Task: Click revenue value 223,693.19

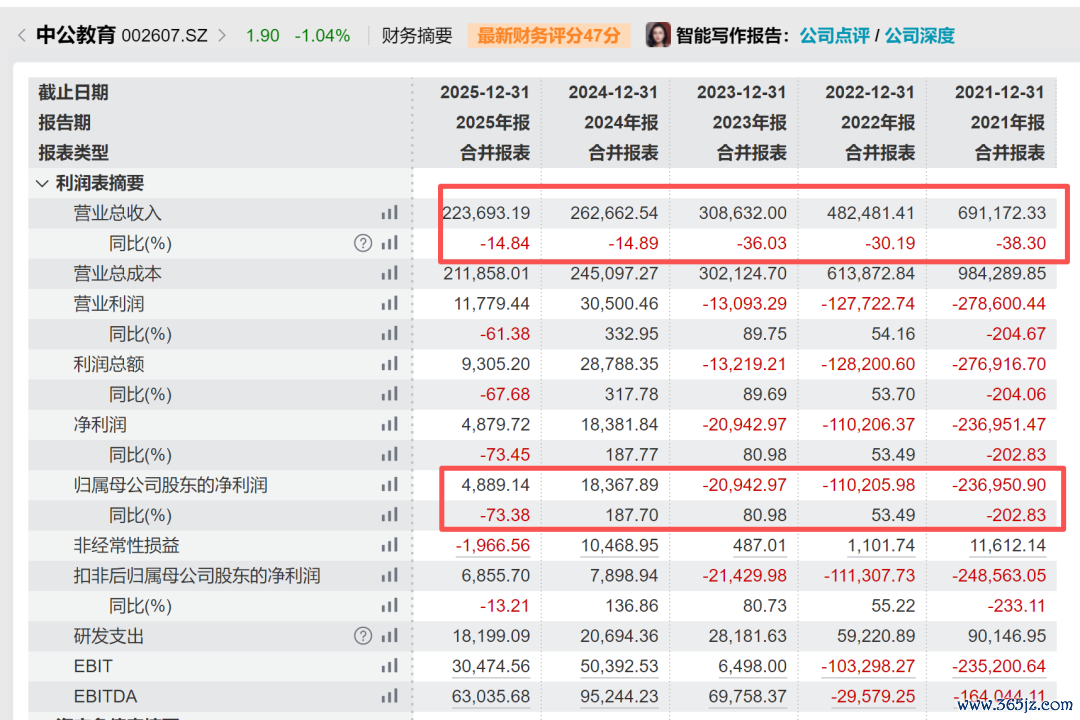Action: click(x=486, y=213)
